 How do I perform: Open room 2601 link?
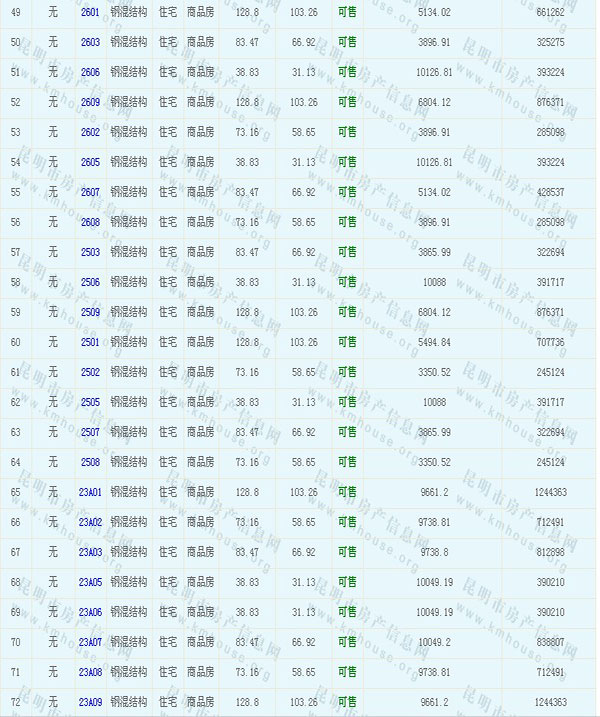(90, 12)
